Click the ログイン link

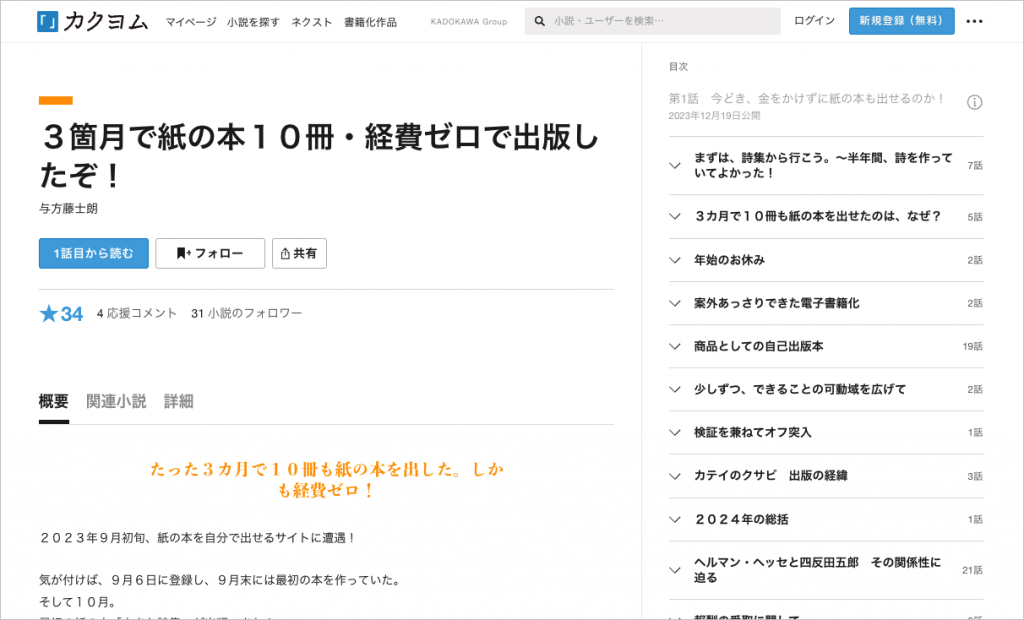point(814,21)
